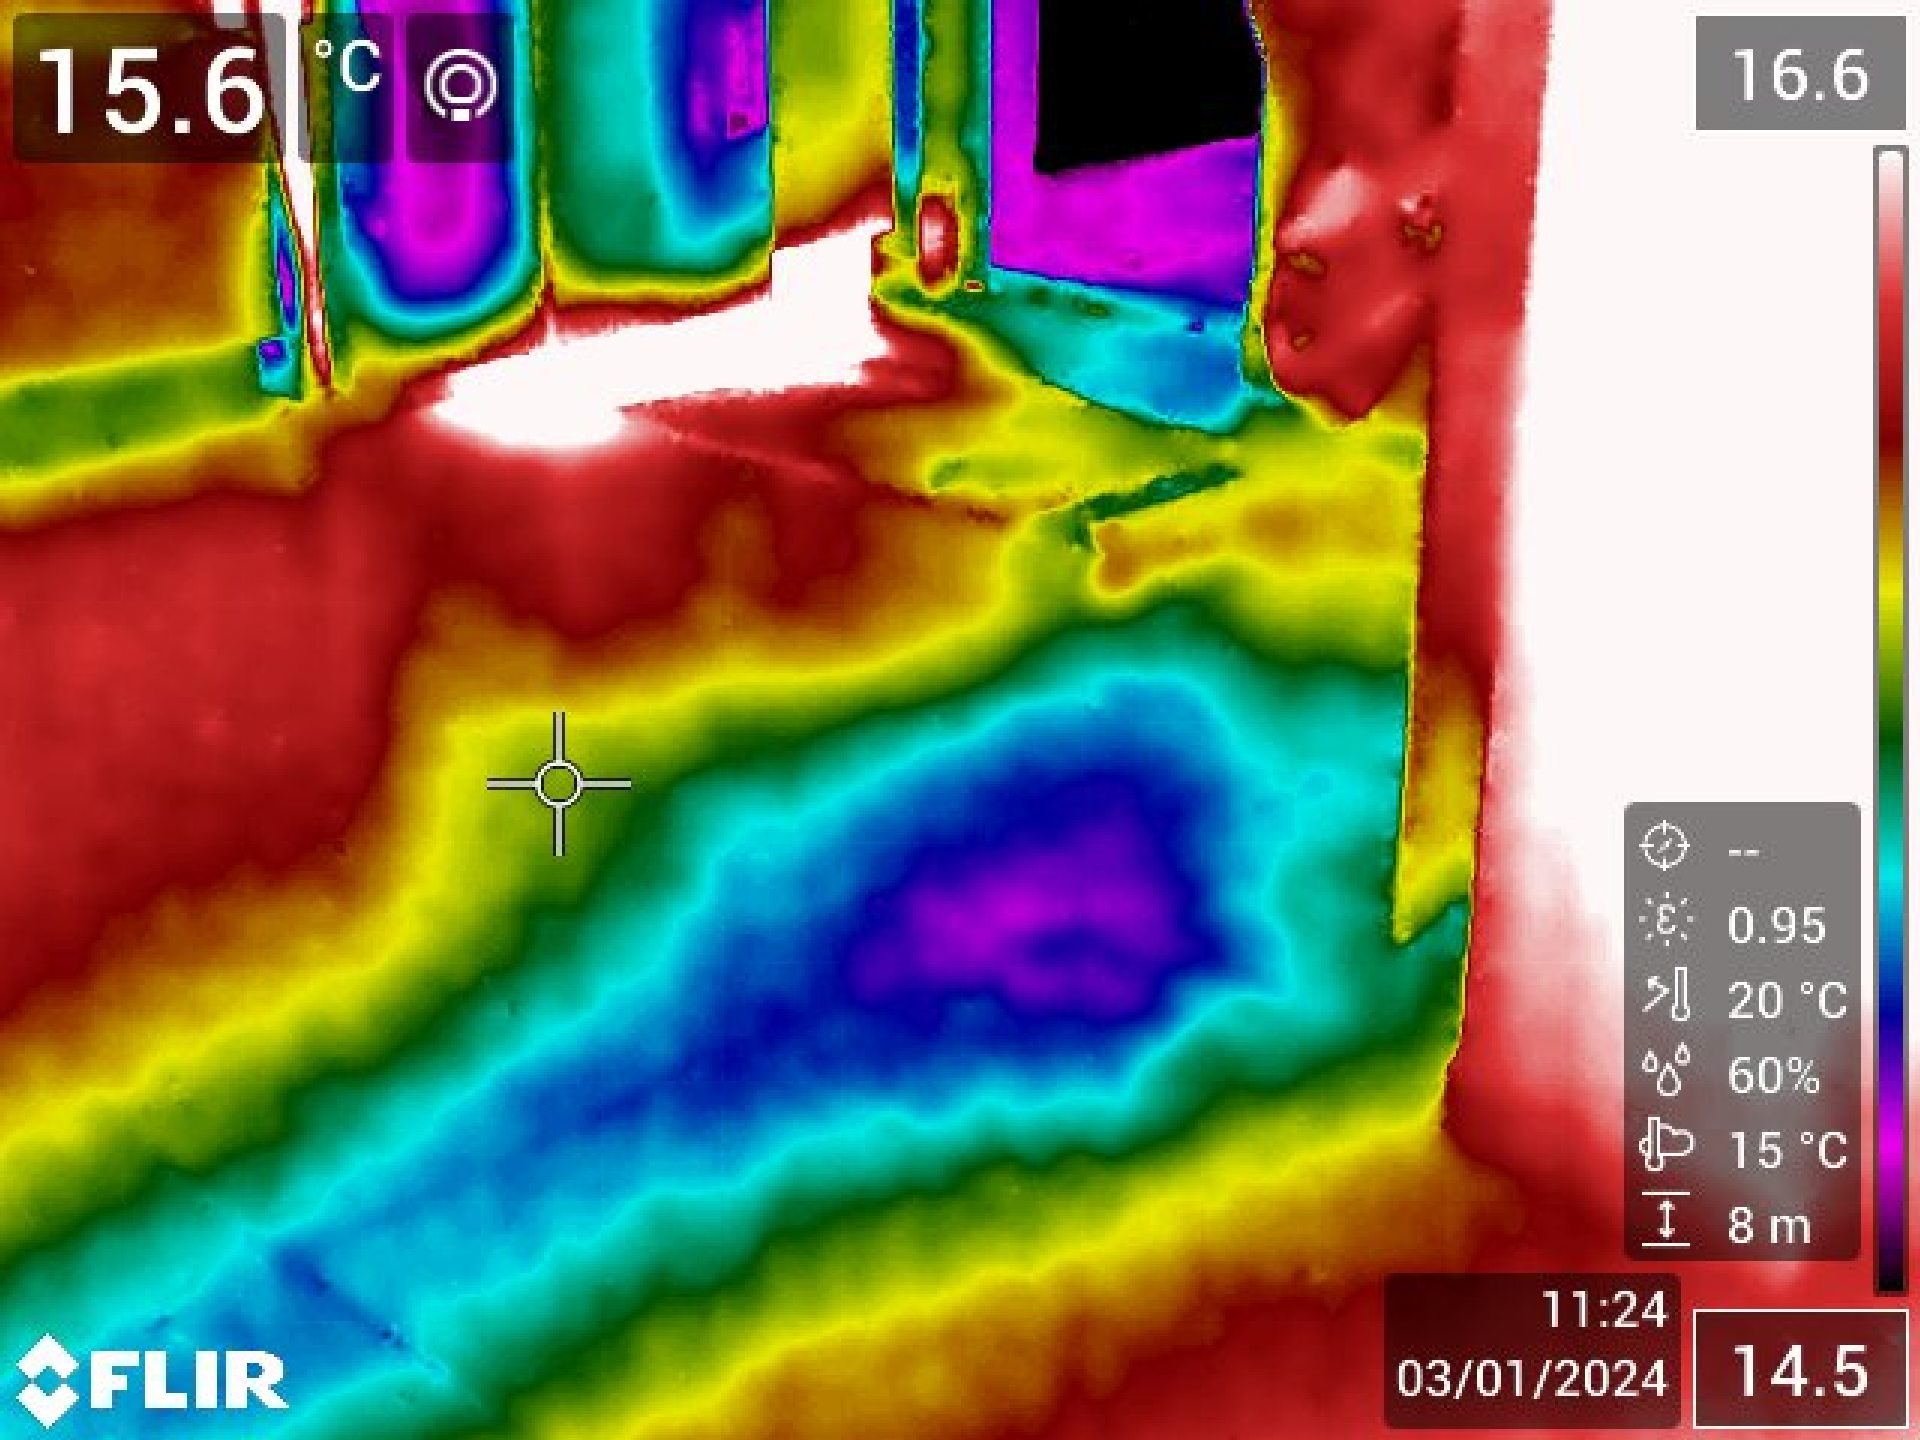Adjust the 8 m distance value
The image size is (1920, 1440).
pos(1769,1225)
